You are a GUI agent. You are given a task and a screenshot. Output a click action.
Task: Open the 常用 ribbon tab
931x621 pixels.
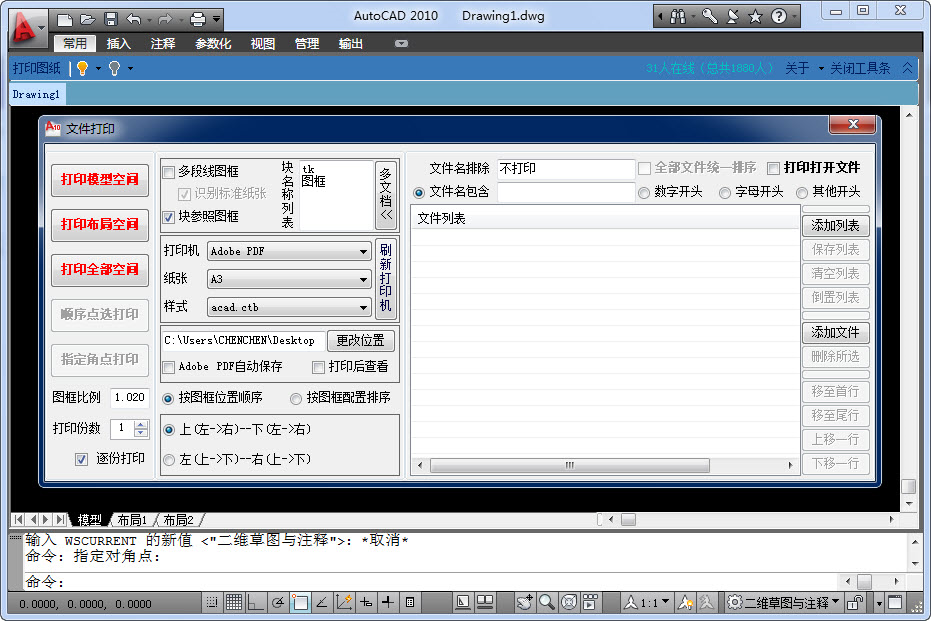coord(75,43)
